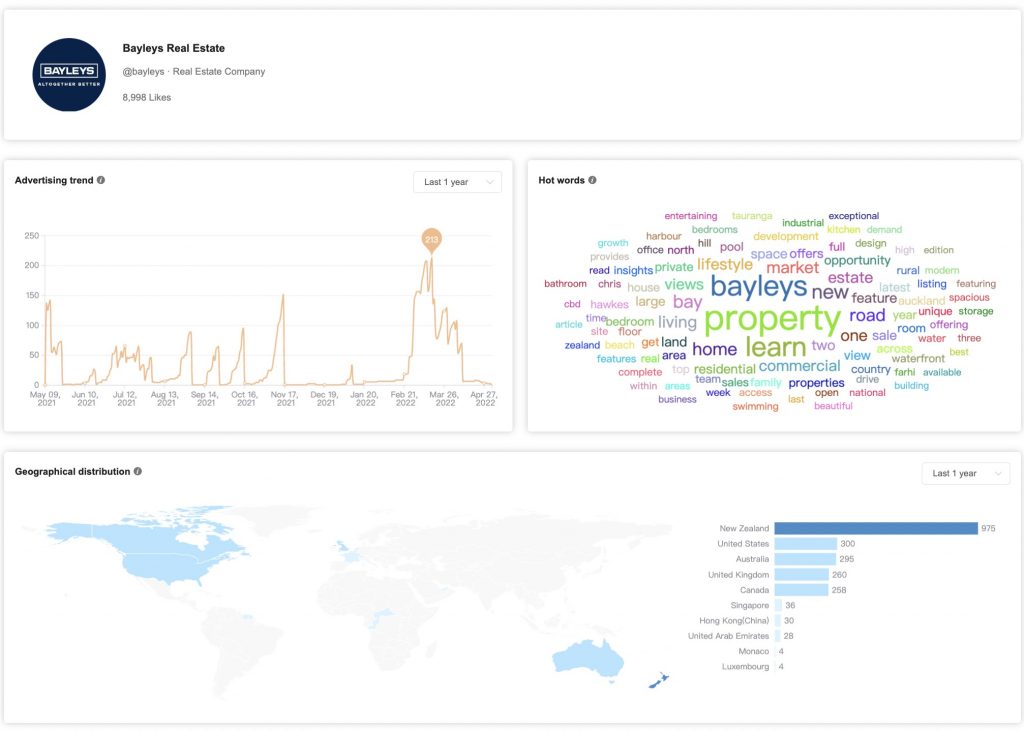Click the word 'swimming' in the word cloud
The height and width of the screenshot is (732, 1024).
coord(755,406)
